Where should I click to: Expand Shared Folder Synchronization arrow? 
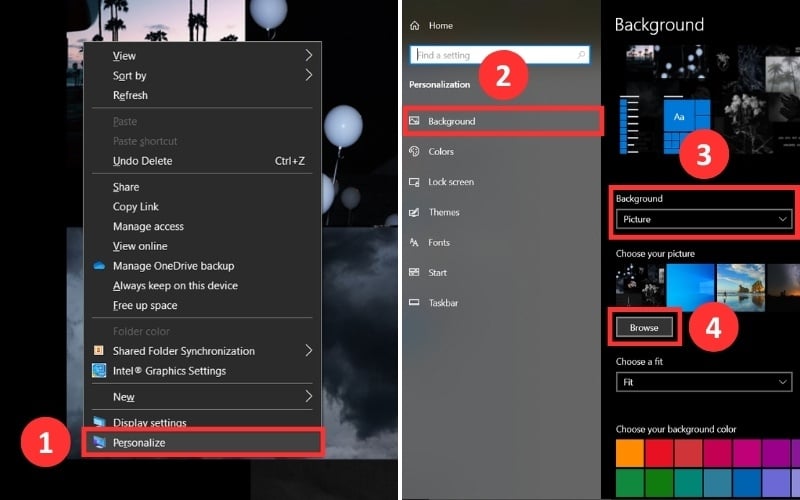click(309, 350)
